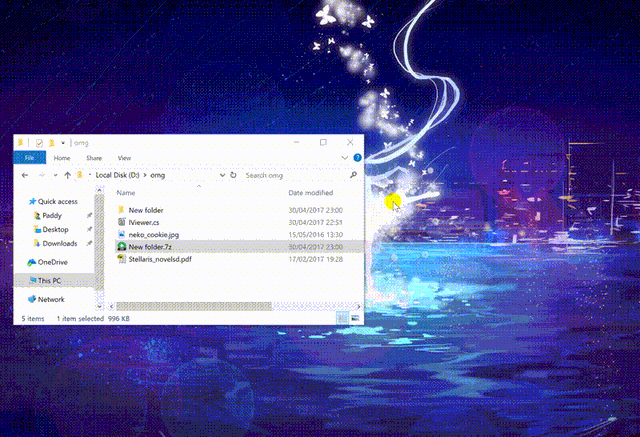Screen dimensions: 640x437
Task: Click the image icon of neko_cookie.jpg
Action: (121, 234)
